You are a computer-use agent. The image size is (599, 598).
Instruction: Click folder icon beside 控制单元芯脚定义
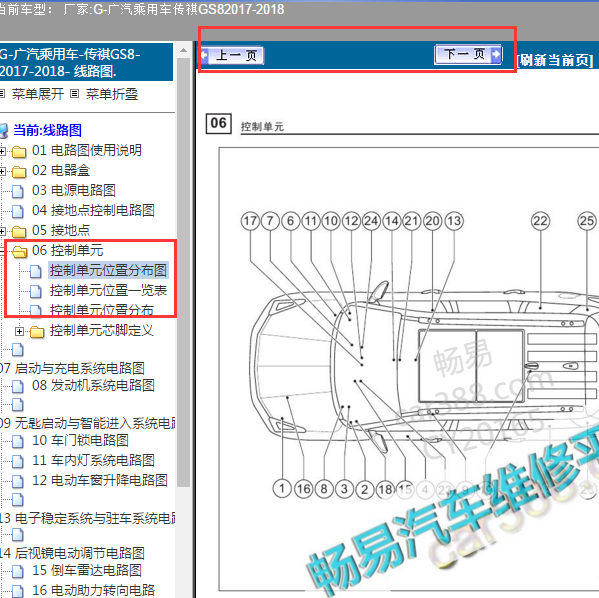(37, 332)
